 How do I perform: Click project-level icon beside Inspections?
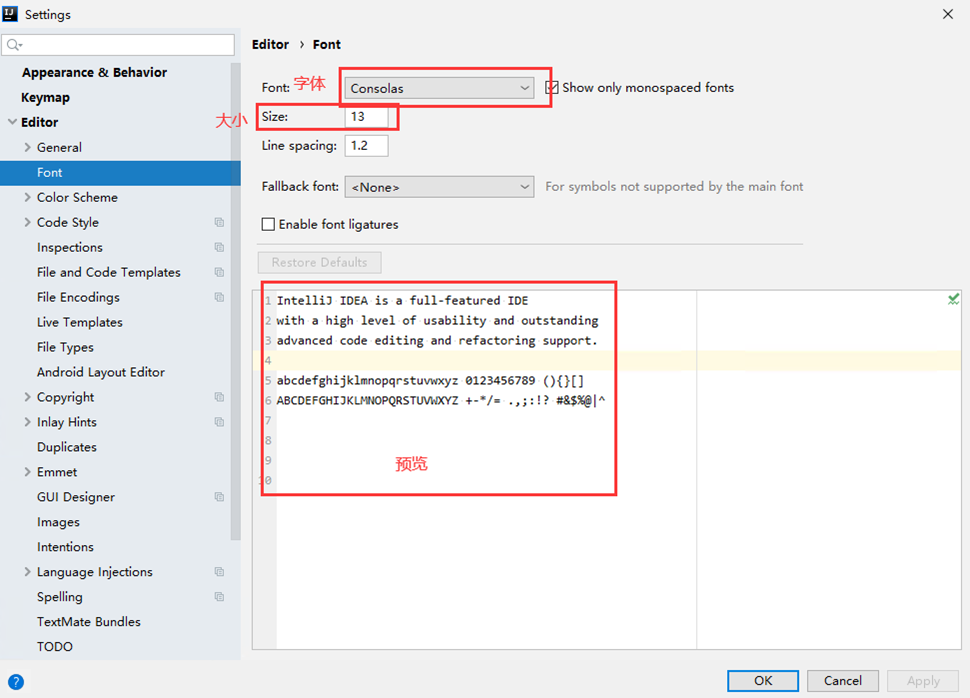point(219,247)
